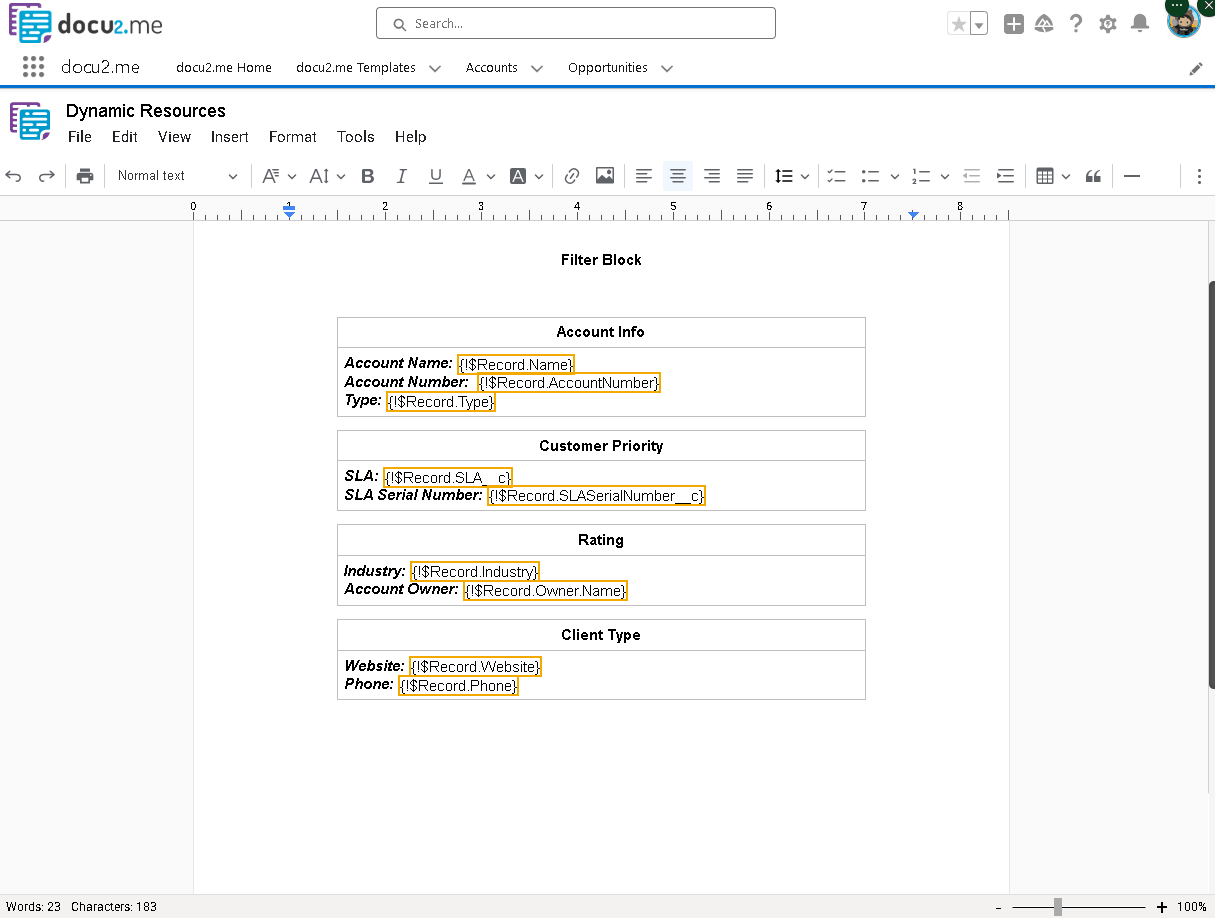Open more toolbar options
This screenshot has width=1215, height=918.
[x=1199, y=176]
